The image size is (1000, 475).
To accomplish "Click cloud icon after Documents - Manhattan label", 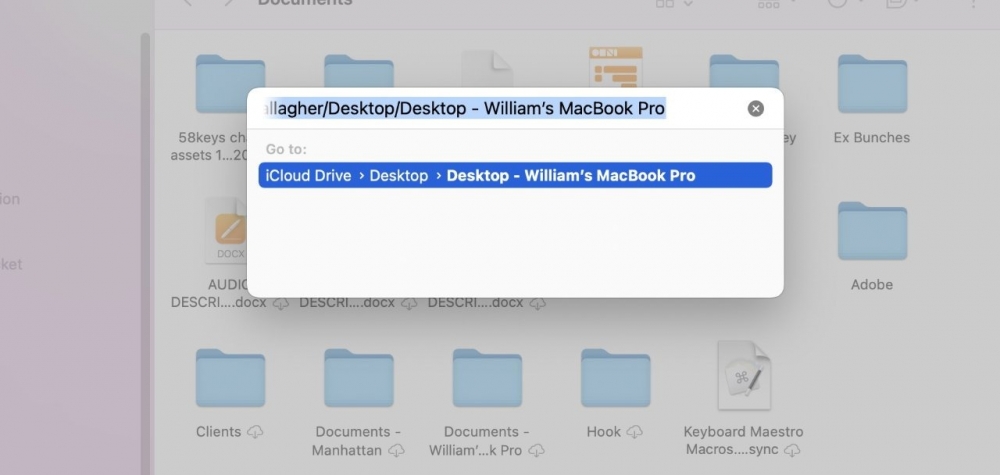I will [397, 451].
